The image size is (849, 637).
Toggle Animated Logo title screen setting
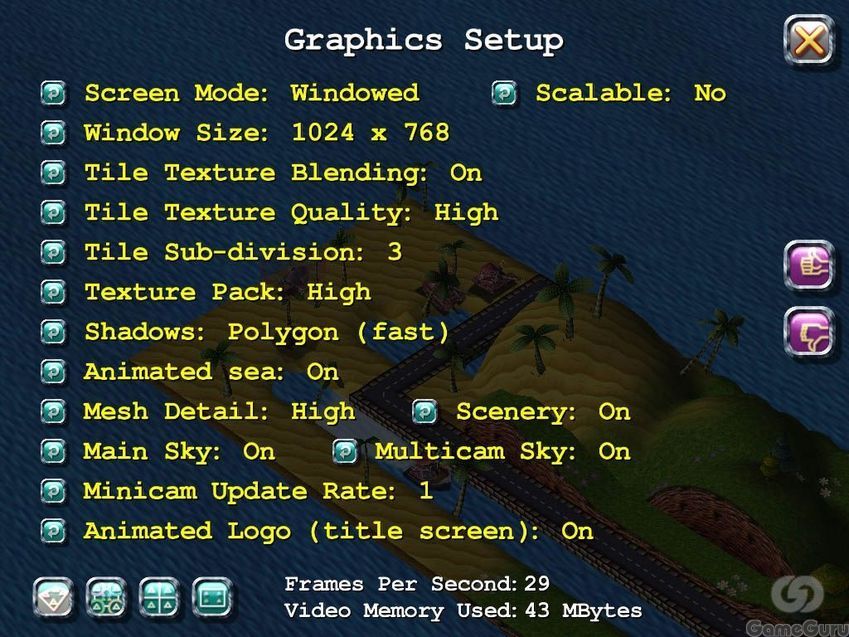[x=54, y=531]
